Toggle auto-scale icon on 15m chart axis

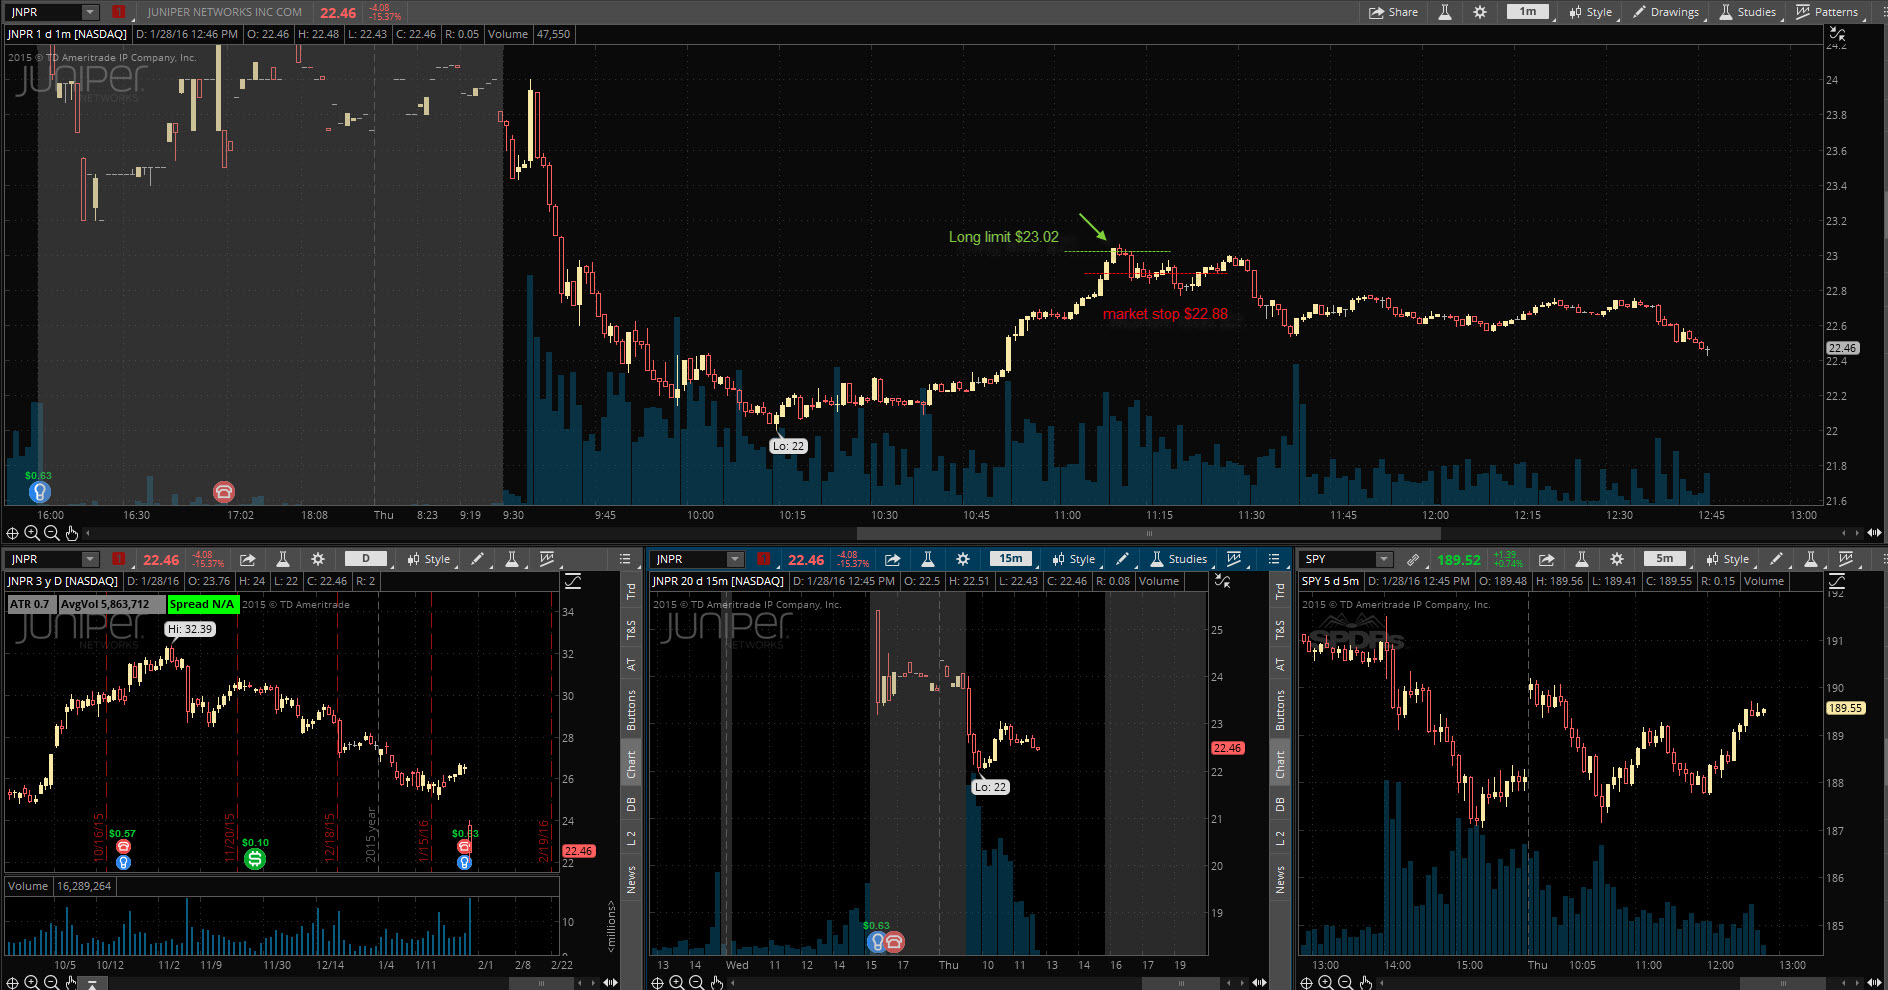[x=1222, y=581]
